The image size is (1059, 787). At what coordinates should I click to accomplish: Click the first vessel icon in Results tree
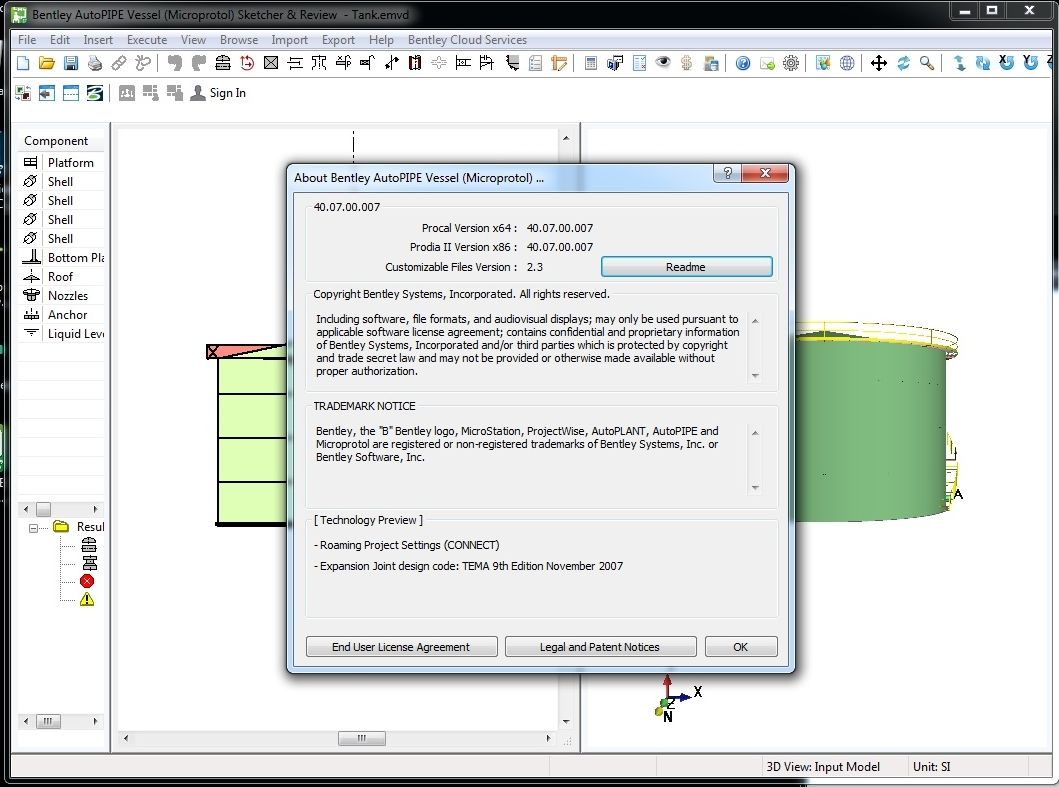88,544
